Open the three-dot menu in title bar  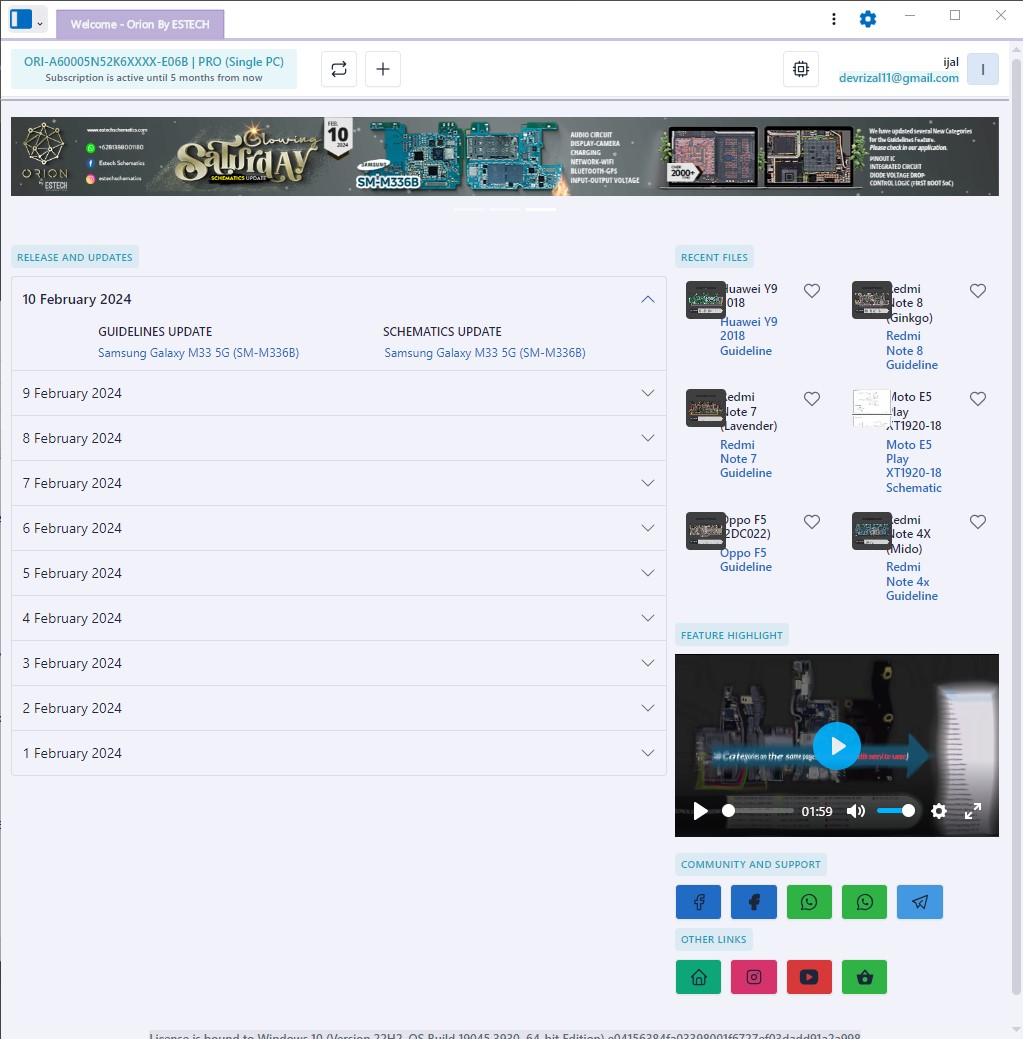(x=834, y=19)
